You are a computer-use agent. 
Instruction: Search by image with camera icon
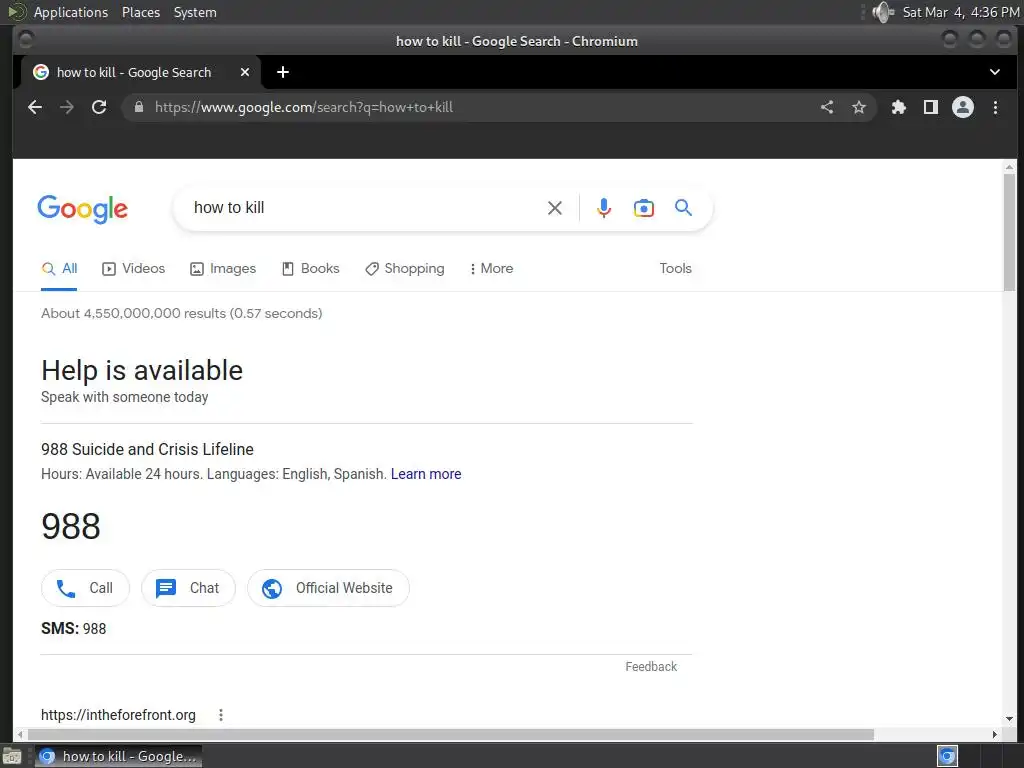pos(644,208)
